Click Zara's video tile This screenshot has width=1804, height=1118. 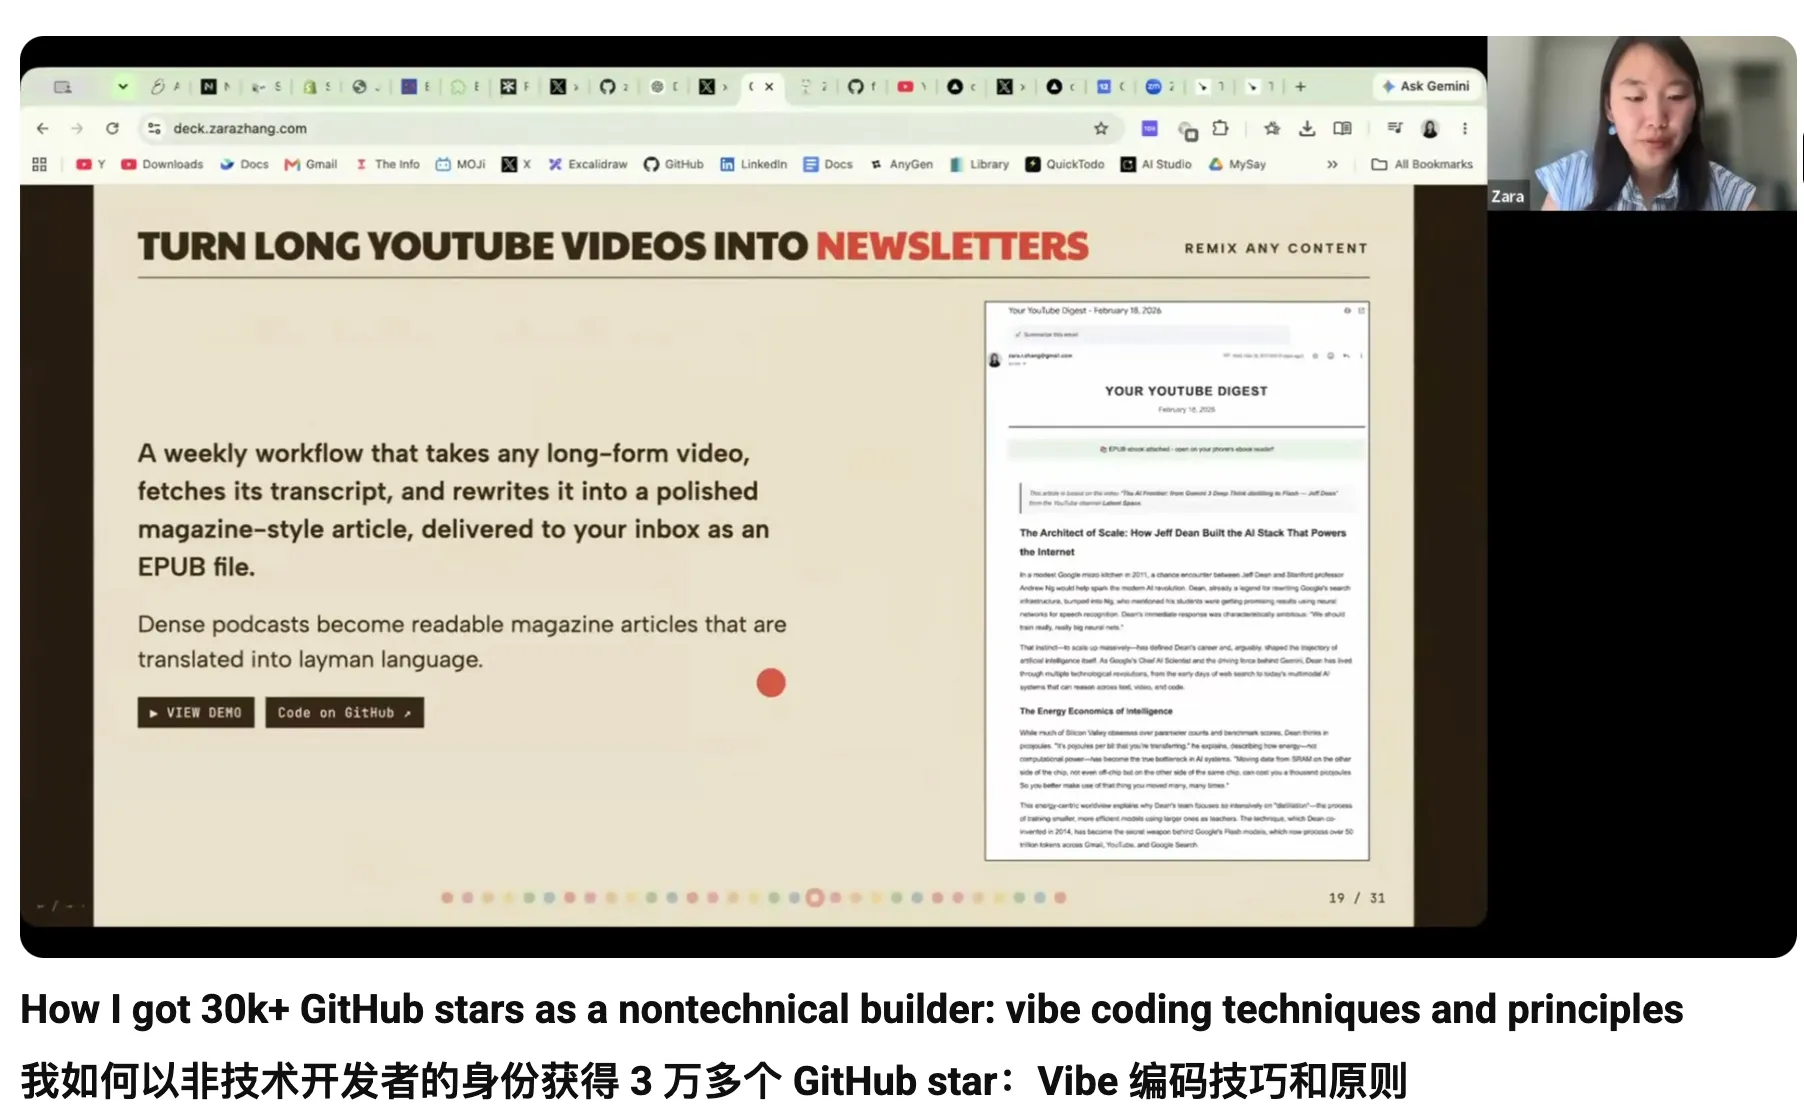(1641, 123)
